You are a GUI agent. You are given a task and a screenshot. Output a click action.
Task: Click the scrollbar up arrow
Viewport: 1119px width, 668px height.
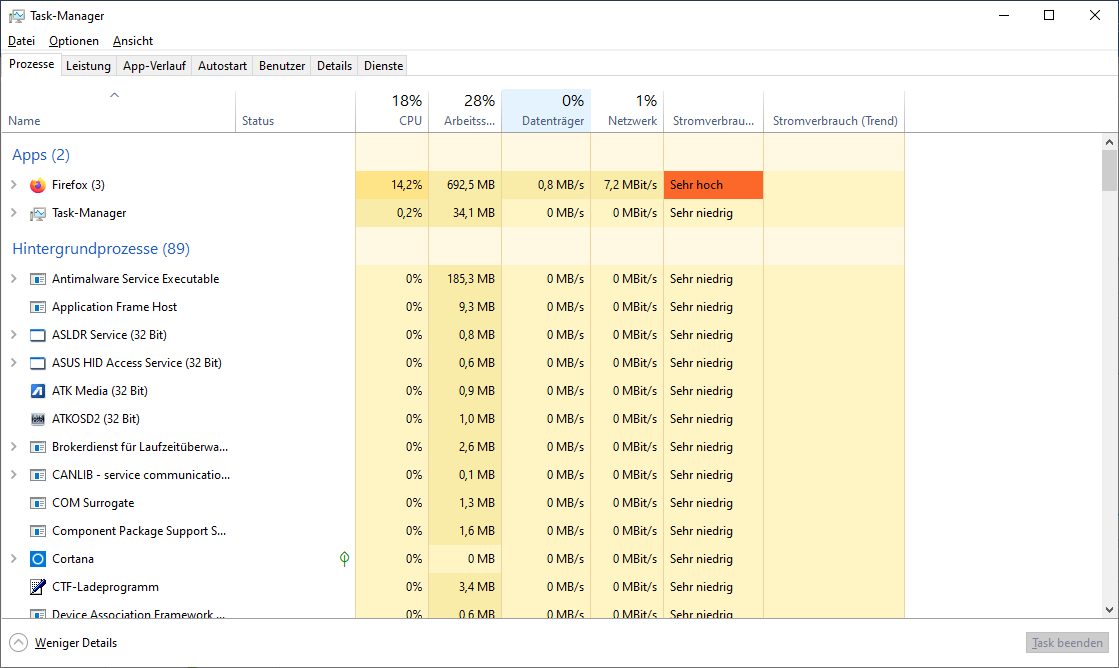click(1109, 142)
